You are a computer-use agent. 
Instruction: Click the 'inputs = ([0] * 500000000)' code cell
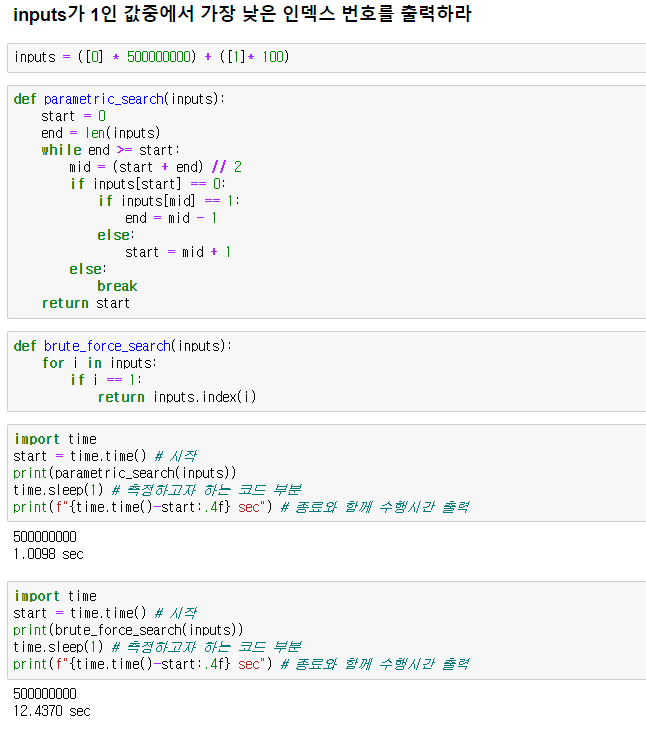(x=327, y=57)
